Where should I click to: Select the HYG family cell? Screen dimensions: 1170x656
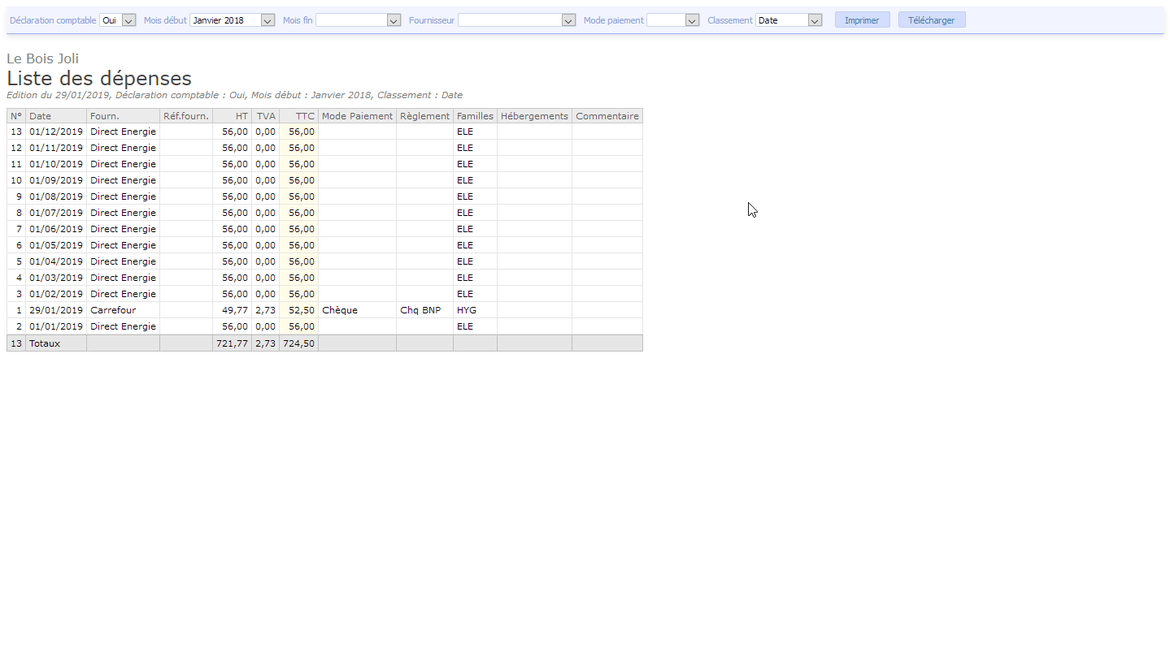pyautogui.click(x=467, y=310)
